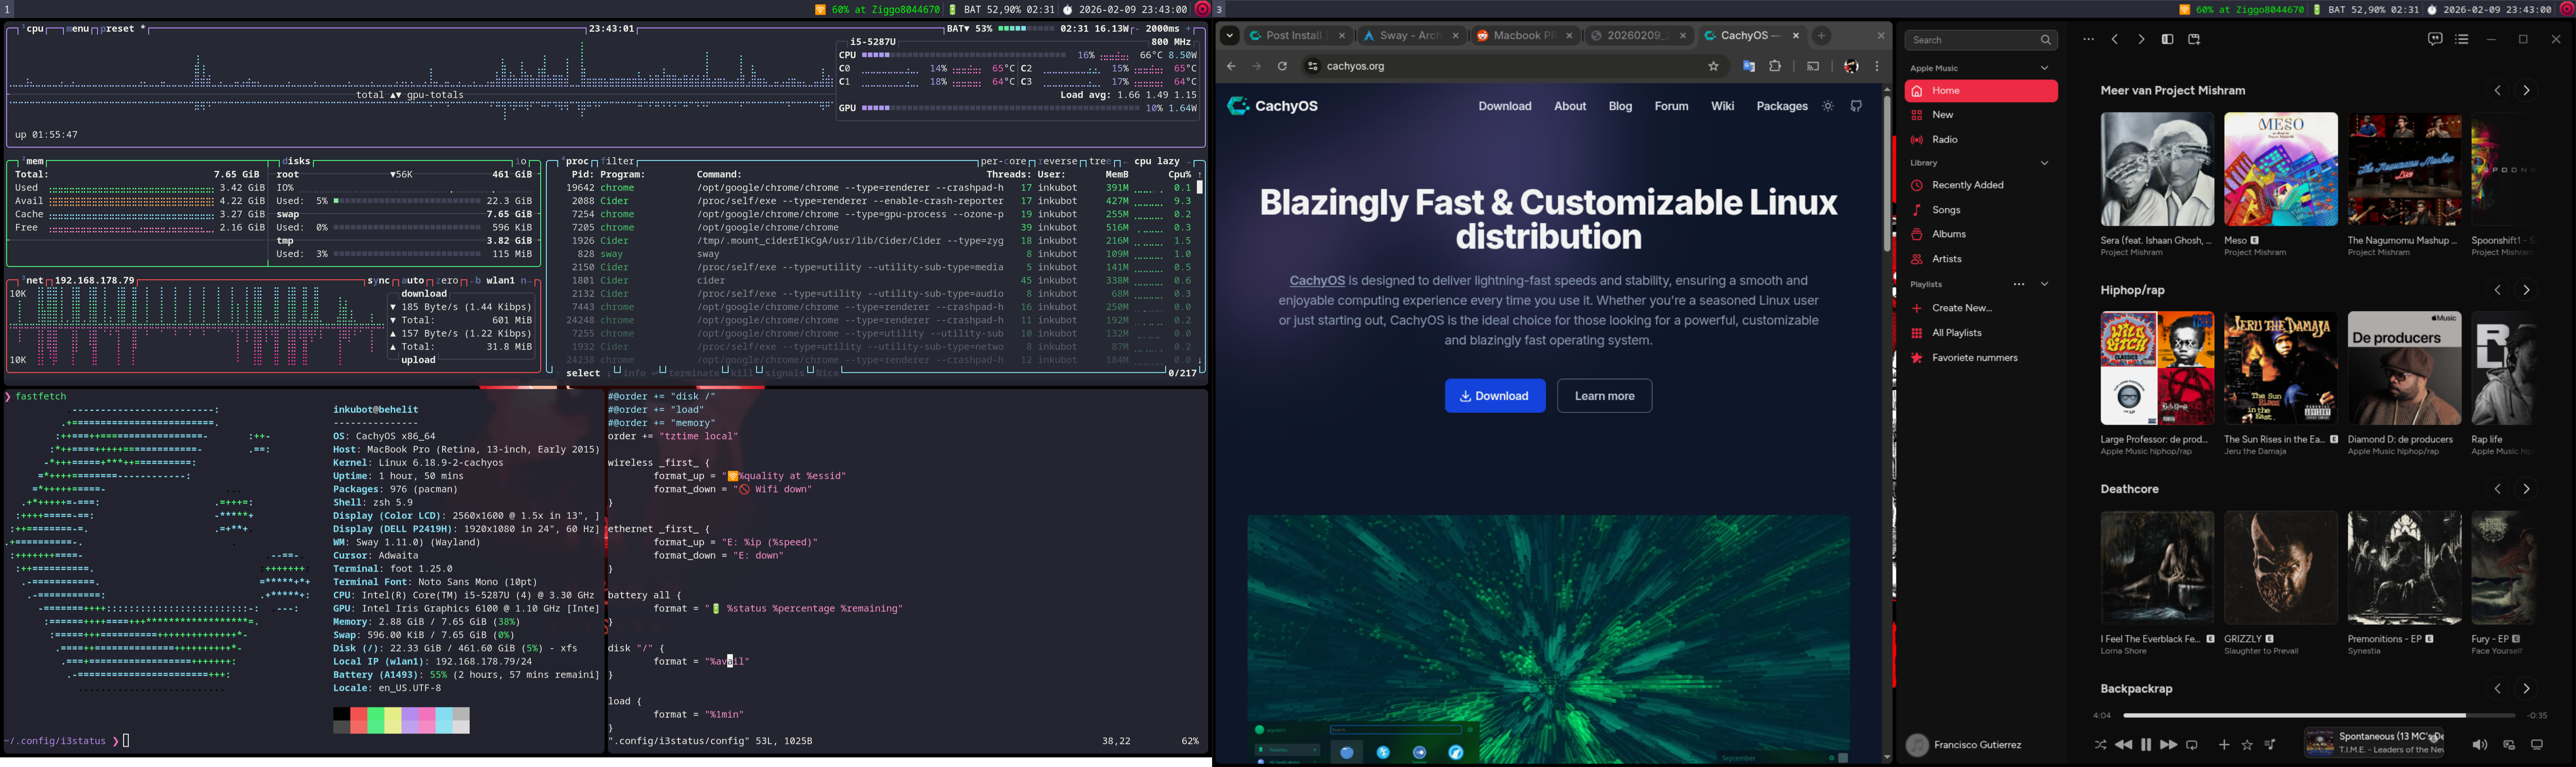Open the lyrics panel in Cider
This screenshot has width=2576, height=767.
[x=2434, y=40]
